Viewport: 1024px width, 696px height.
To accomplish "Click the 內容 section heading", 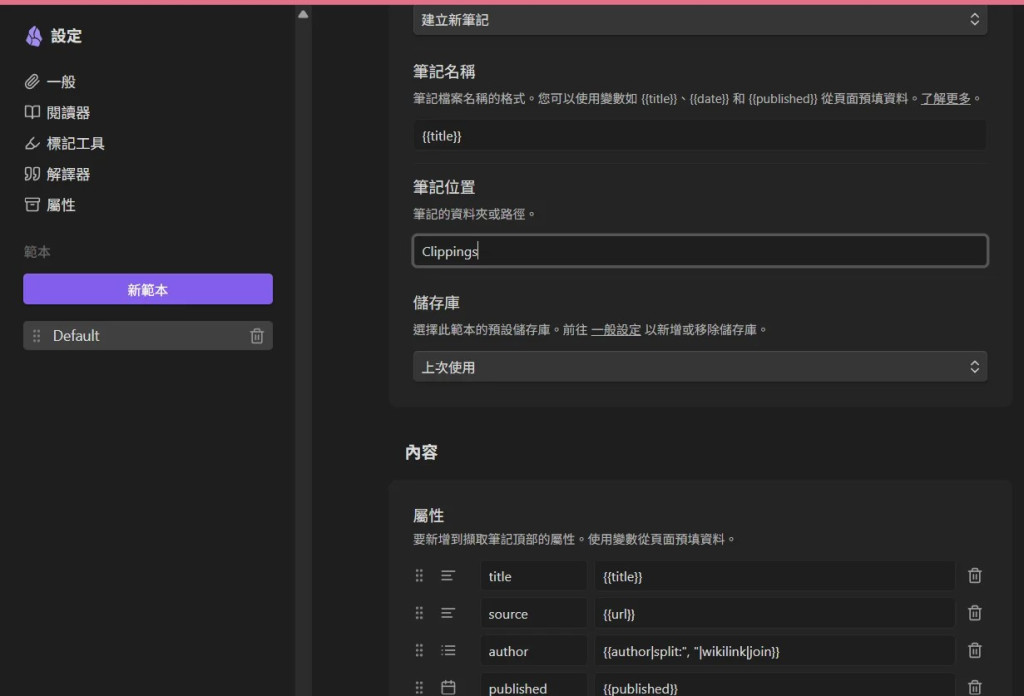I will coord(421,452).
